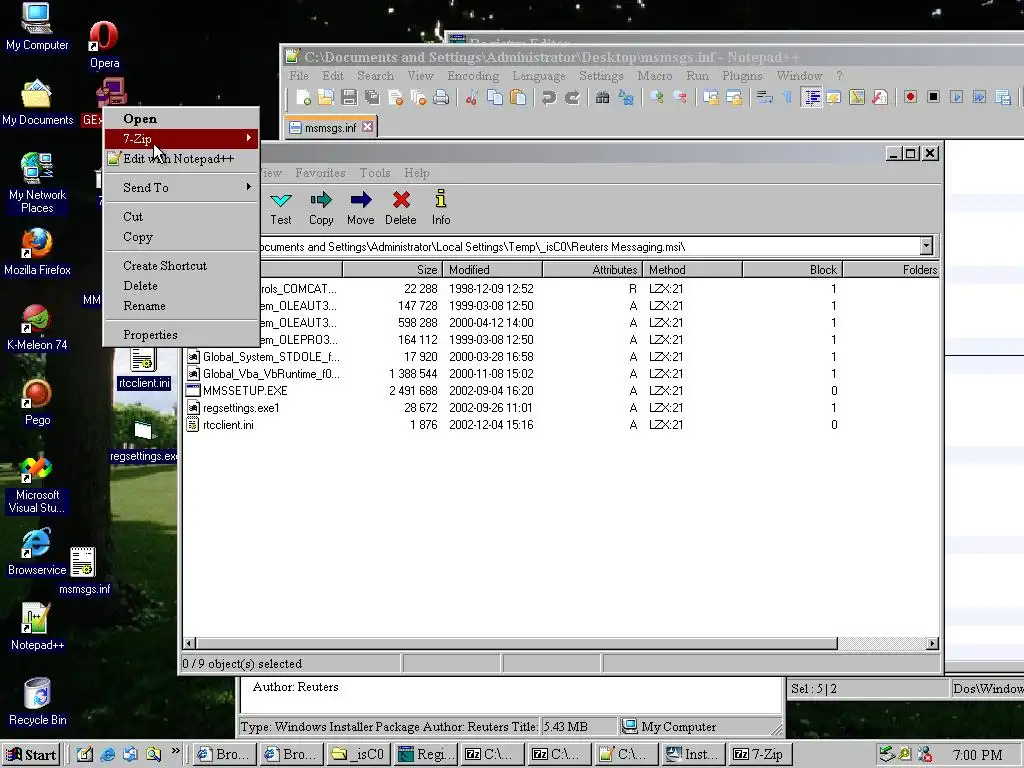Click the Save All icon in Notepad++
Screen dimensions: 1024x768
[x=372, y=98]
